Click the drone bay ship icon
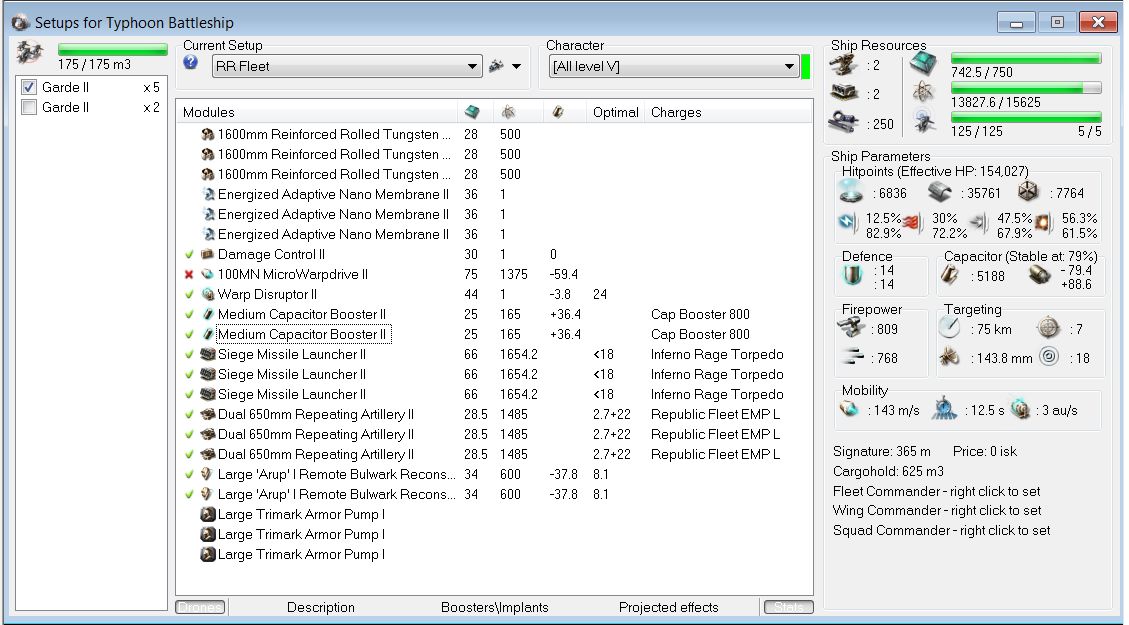The width and height of the screenshot is (1129, 625). point(30,53)
